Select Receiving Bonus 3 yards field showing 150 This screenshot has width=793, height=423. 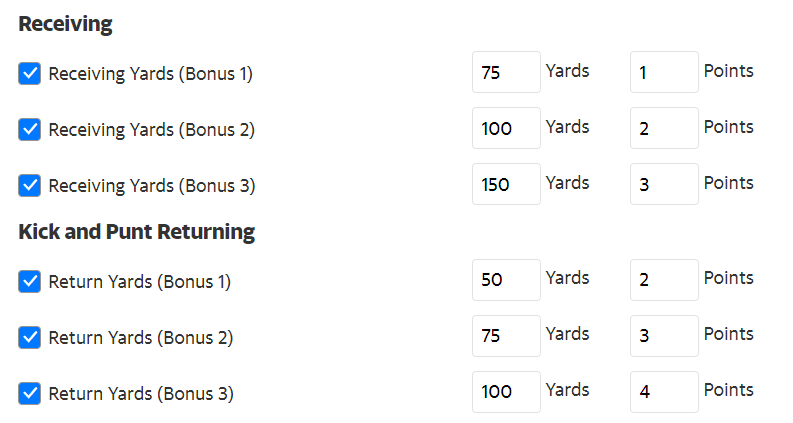[x=506, y=185]
